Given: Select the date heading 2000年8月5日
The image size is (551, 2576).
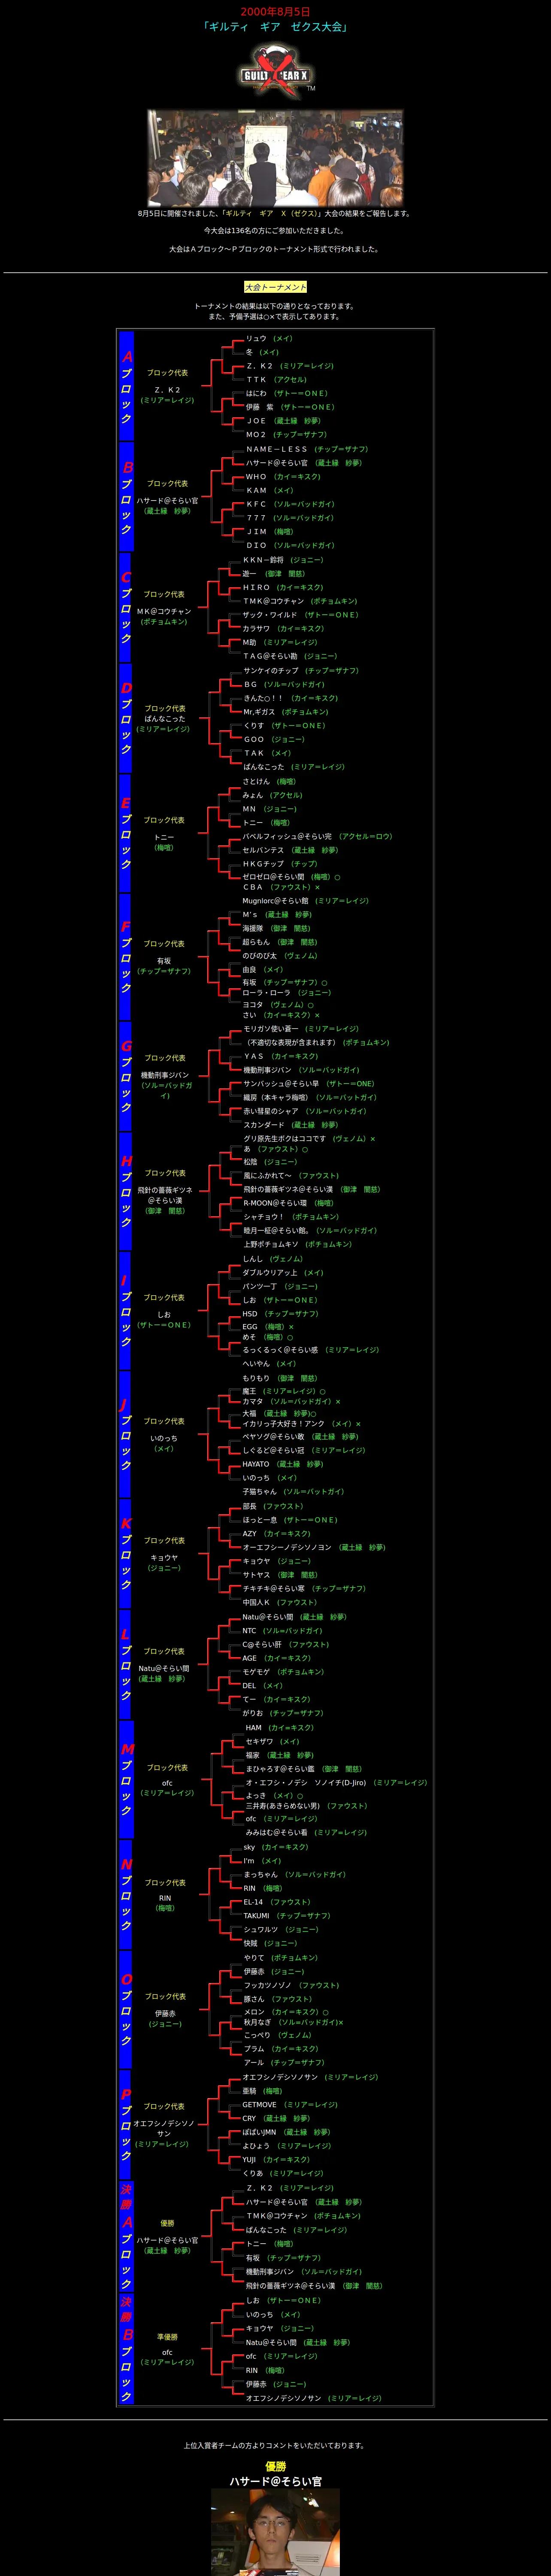Looking at the screenshot, I should [275, 11].
